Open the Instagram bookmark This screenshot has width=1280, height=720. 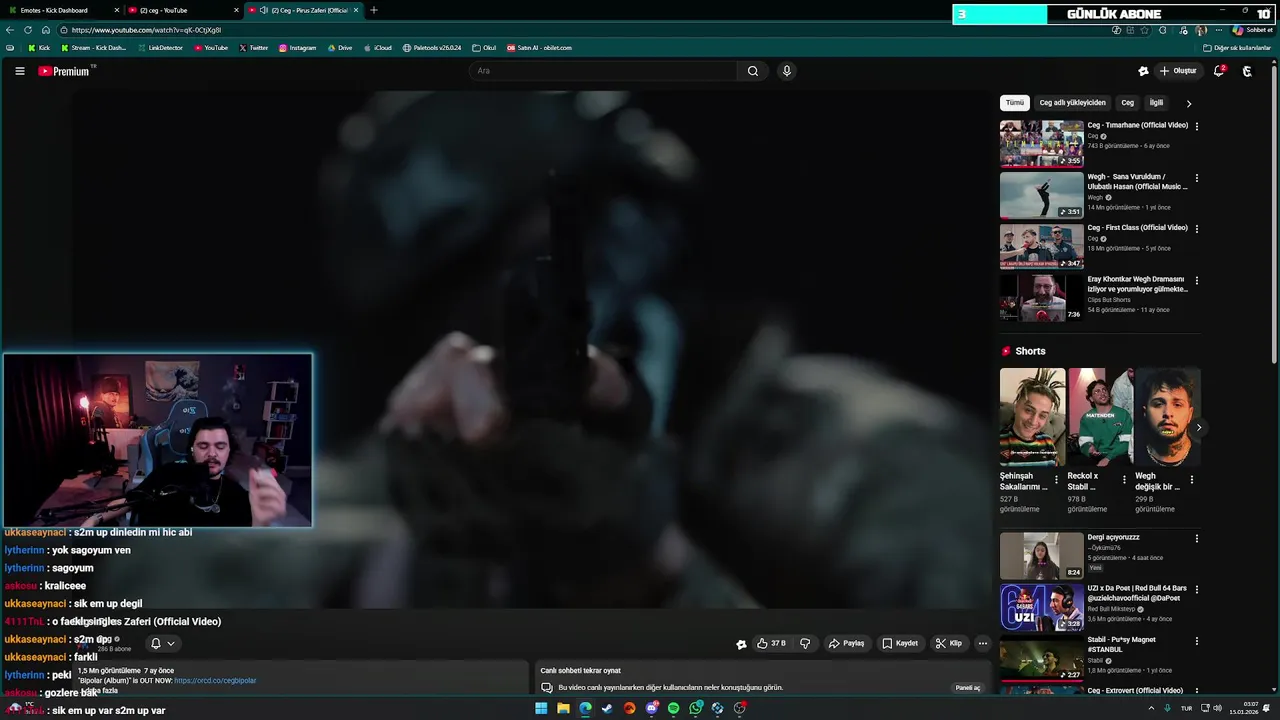[x=297, y=48]
